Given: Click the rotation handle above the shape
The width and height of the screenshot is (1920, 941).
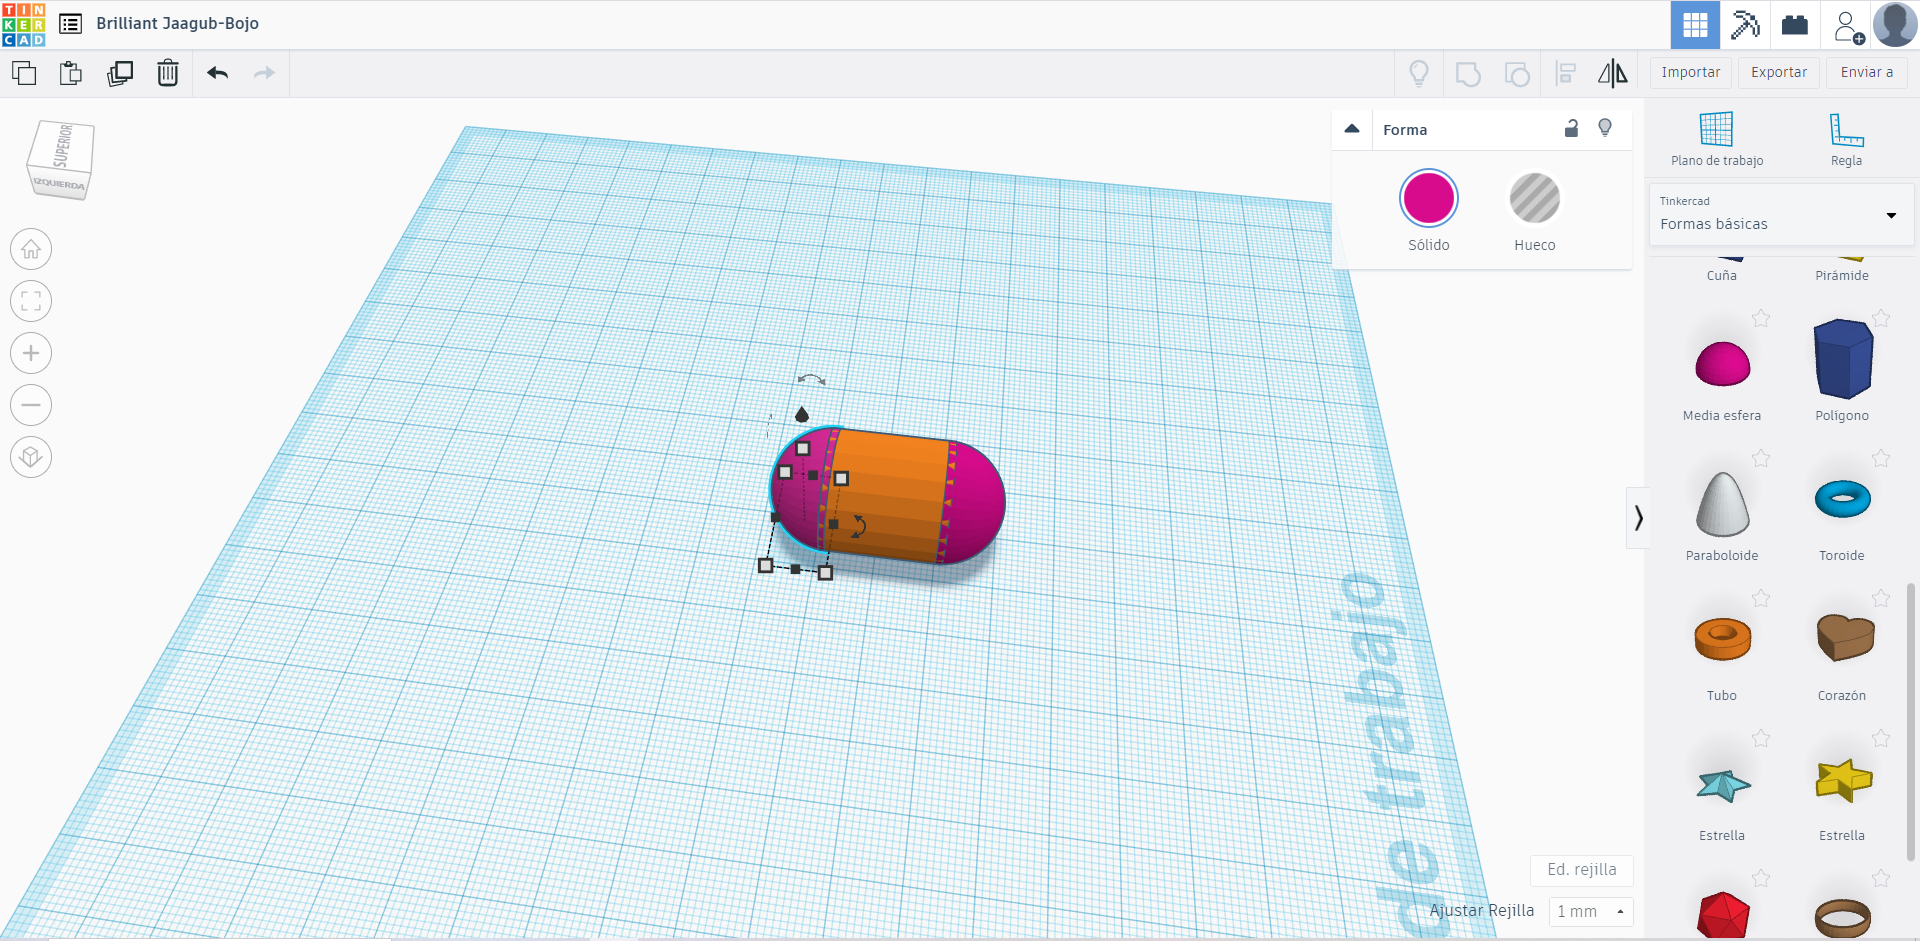Looking at the screenshot, I should pos(811,379).
